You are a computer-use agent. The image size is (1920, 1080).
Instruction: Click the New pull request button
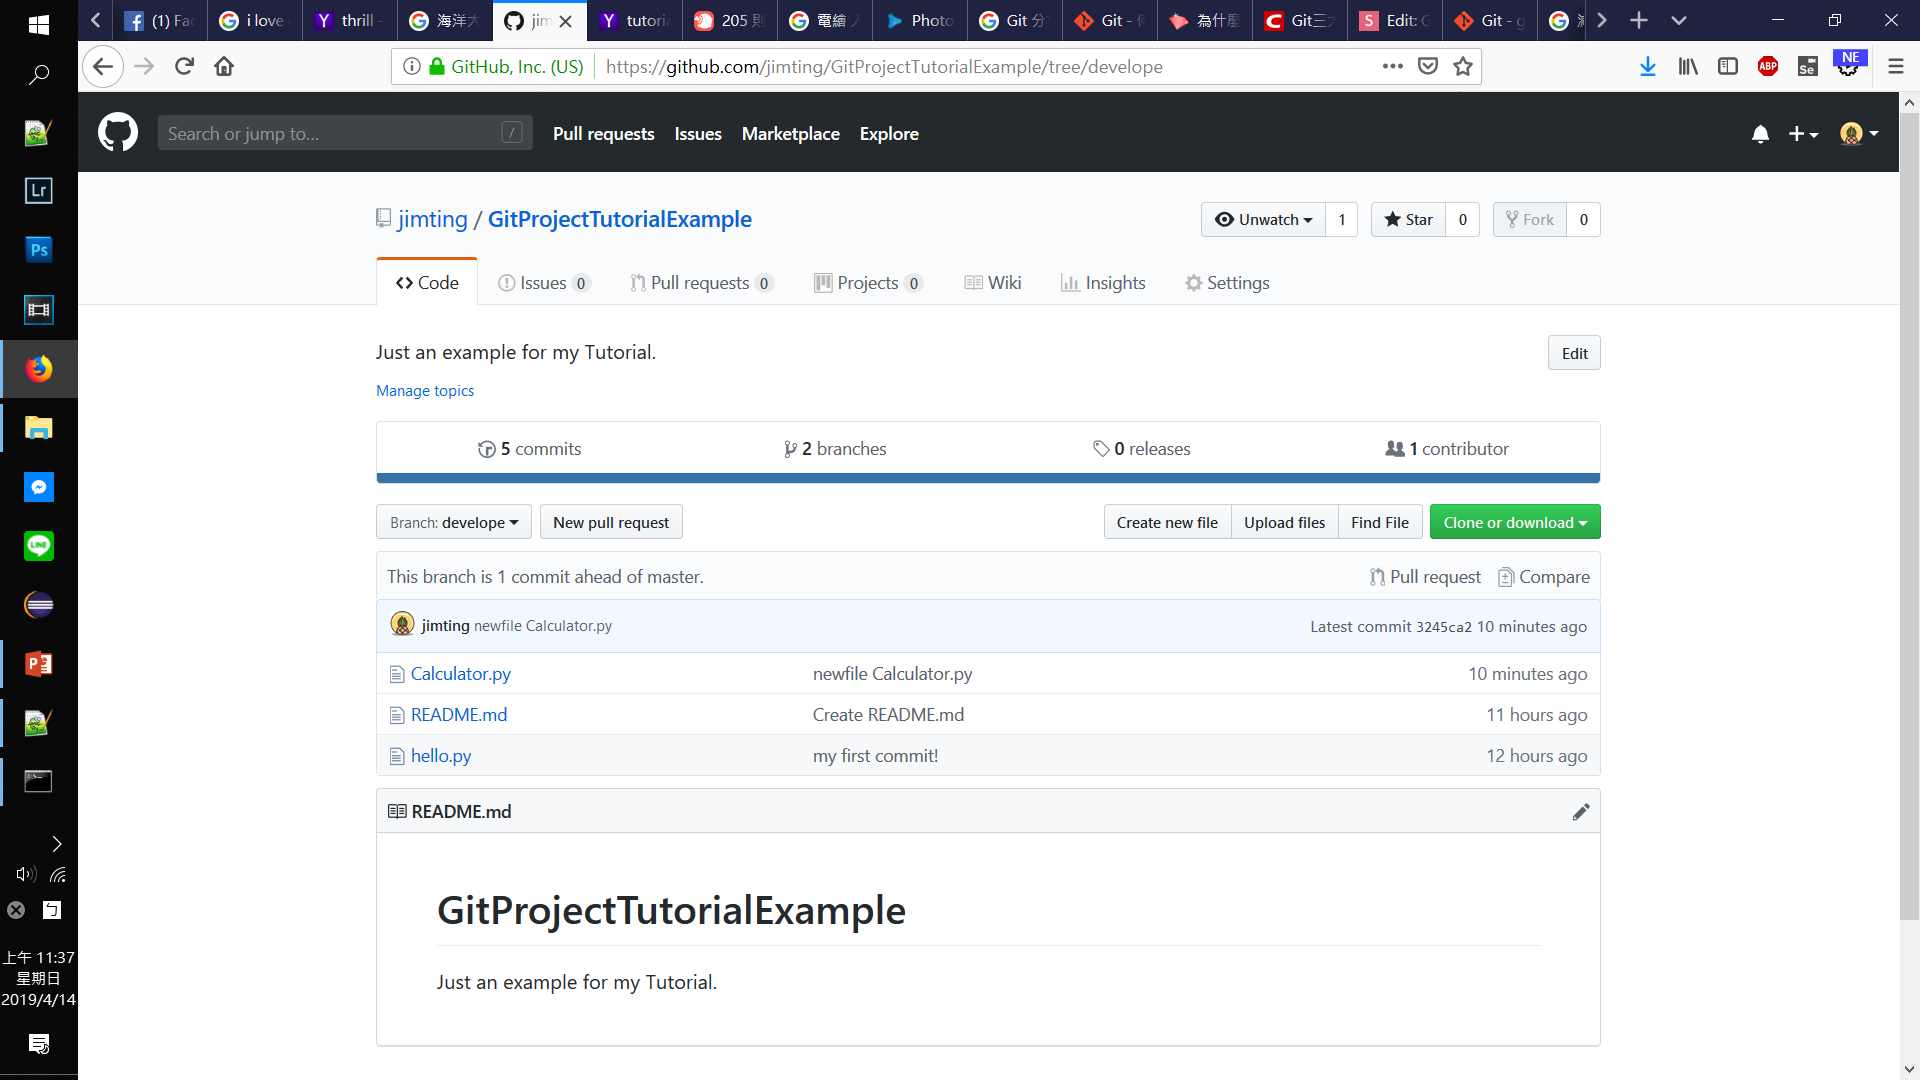coord(611,522)
